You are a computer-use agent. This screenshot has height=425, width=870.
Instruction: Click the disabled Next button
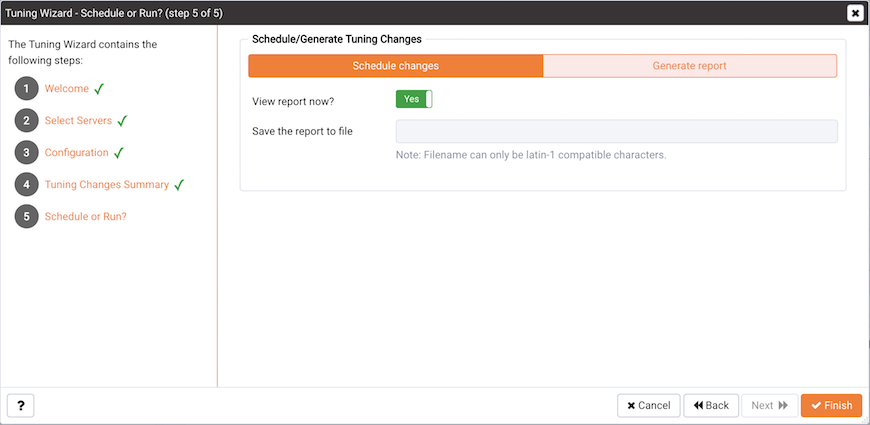[x=770, y=406]
